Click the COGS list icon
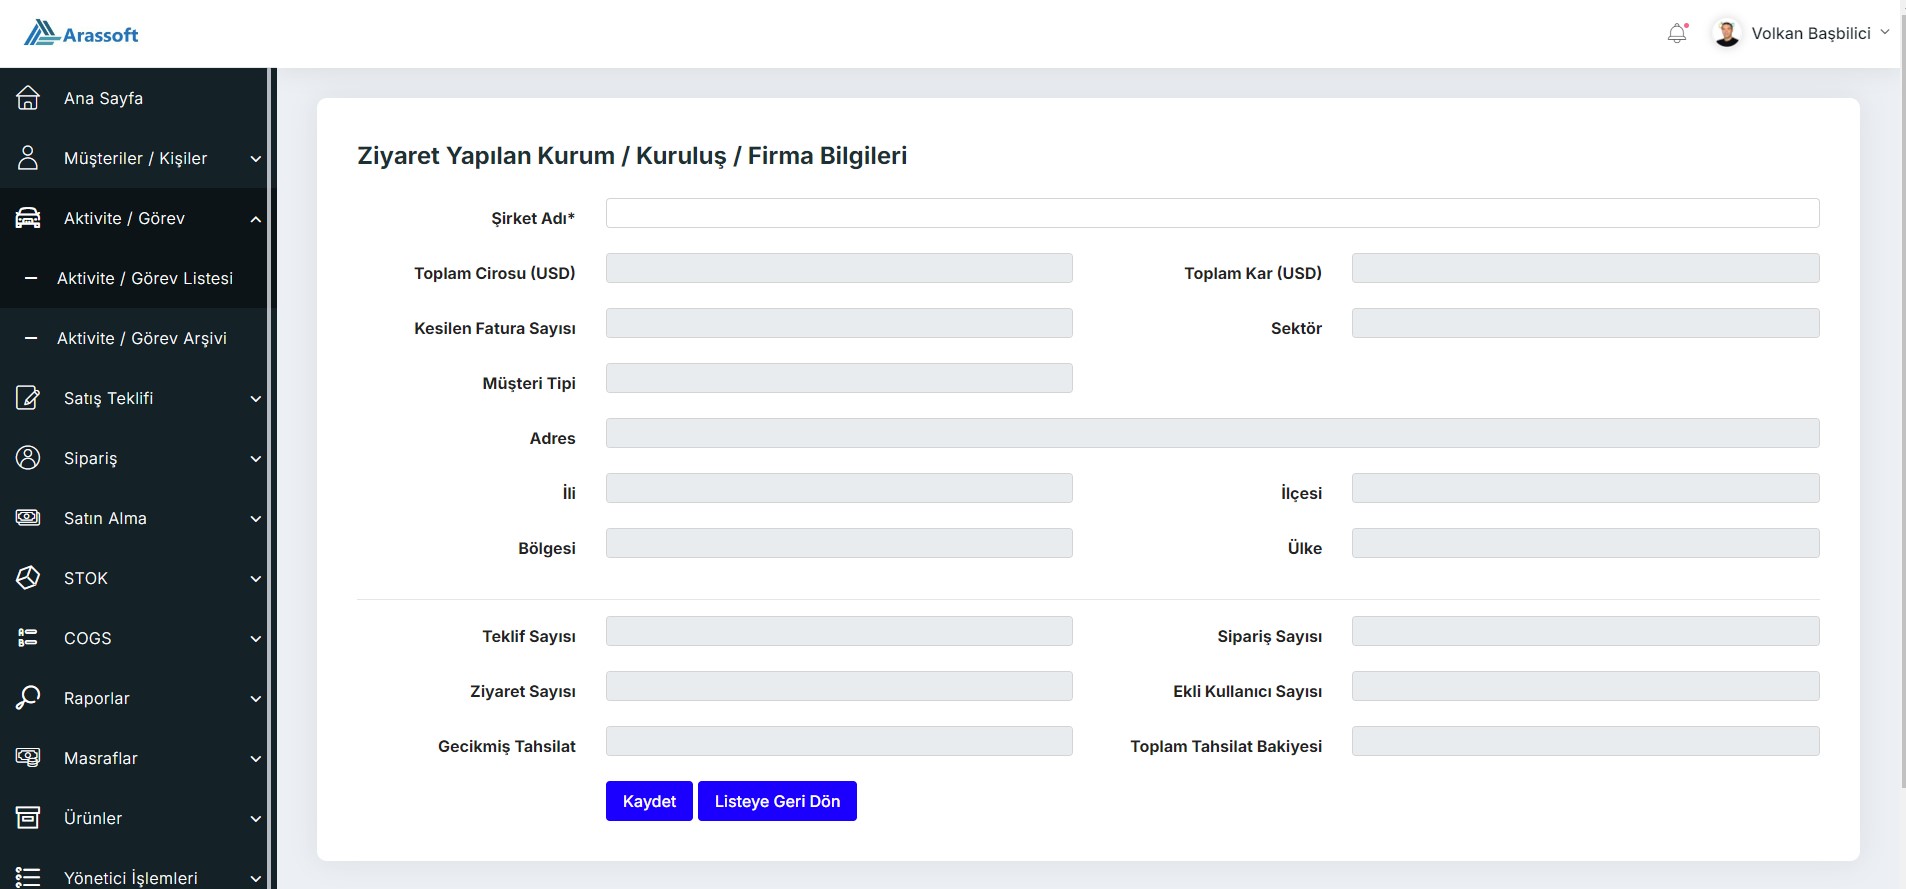 (x=28, y=638)
